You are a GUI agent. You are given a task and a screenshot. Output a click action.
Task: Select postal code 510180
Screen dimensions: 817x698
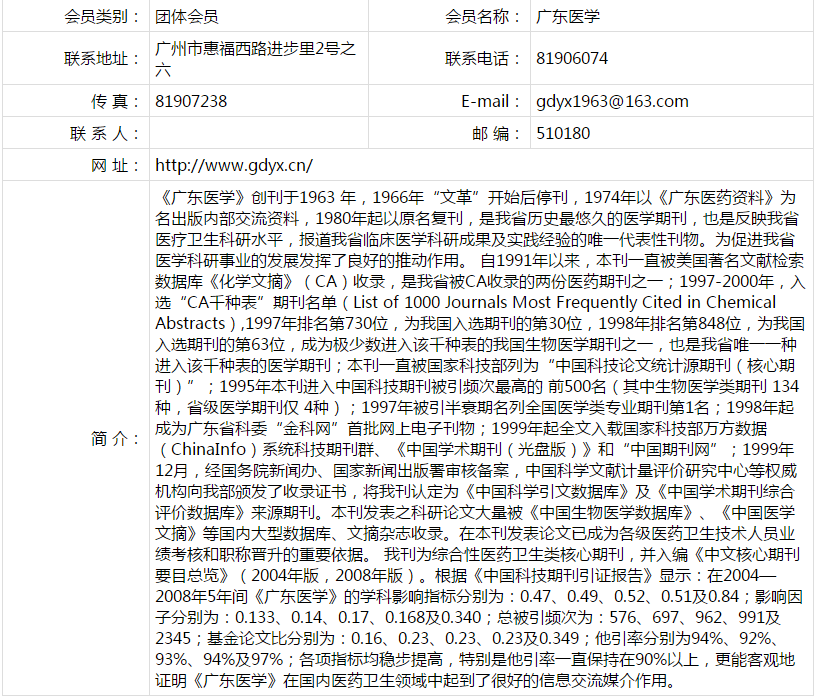pos(563,133)
